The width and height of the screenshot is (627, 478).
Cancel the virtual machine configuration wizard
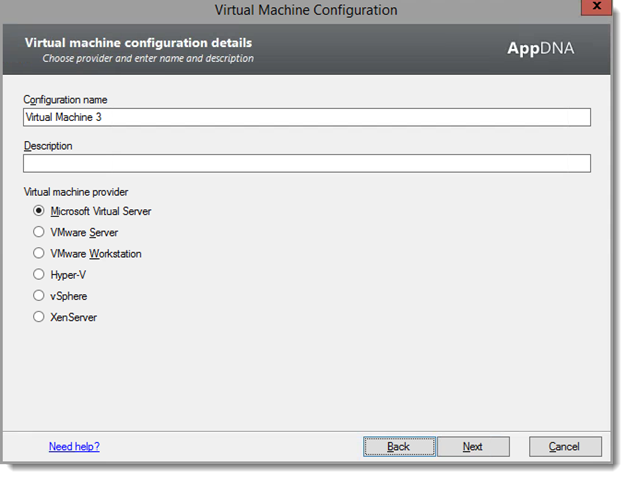565,446
